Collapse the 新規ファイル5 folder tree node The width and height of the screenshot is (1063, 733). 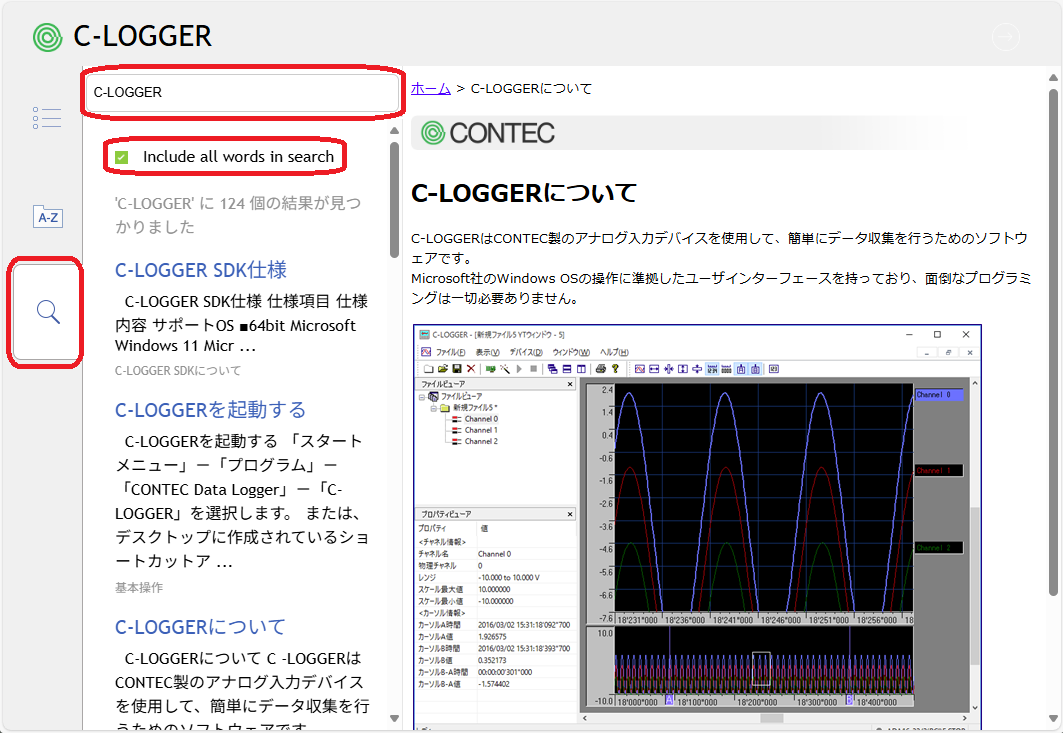coord(433,408)
